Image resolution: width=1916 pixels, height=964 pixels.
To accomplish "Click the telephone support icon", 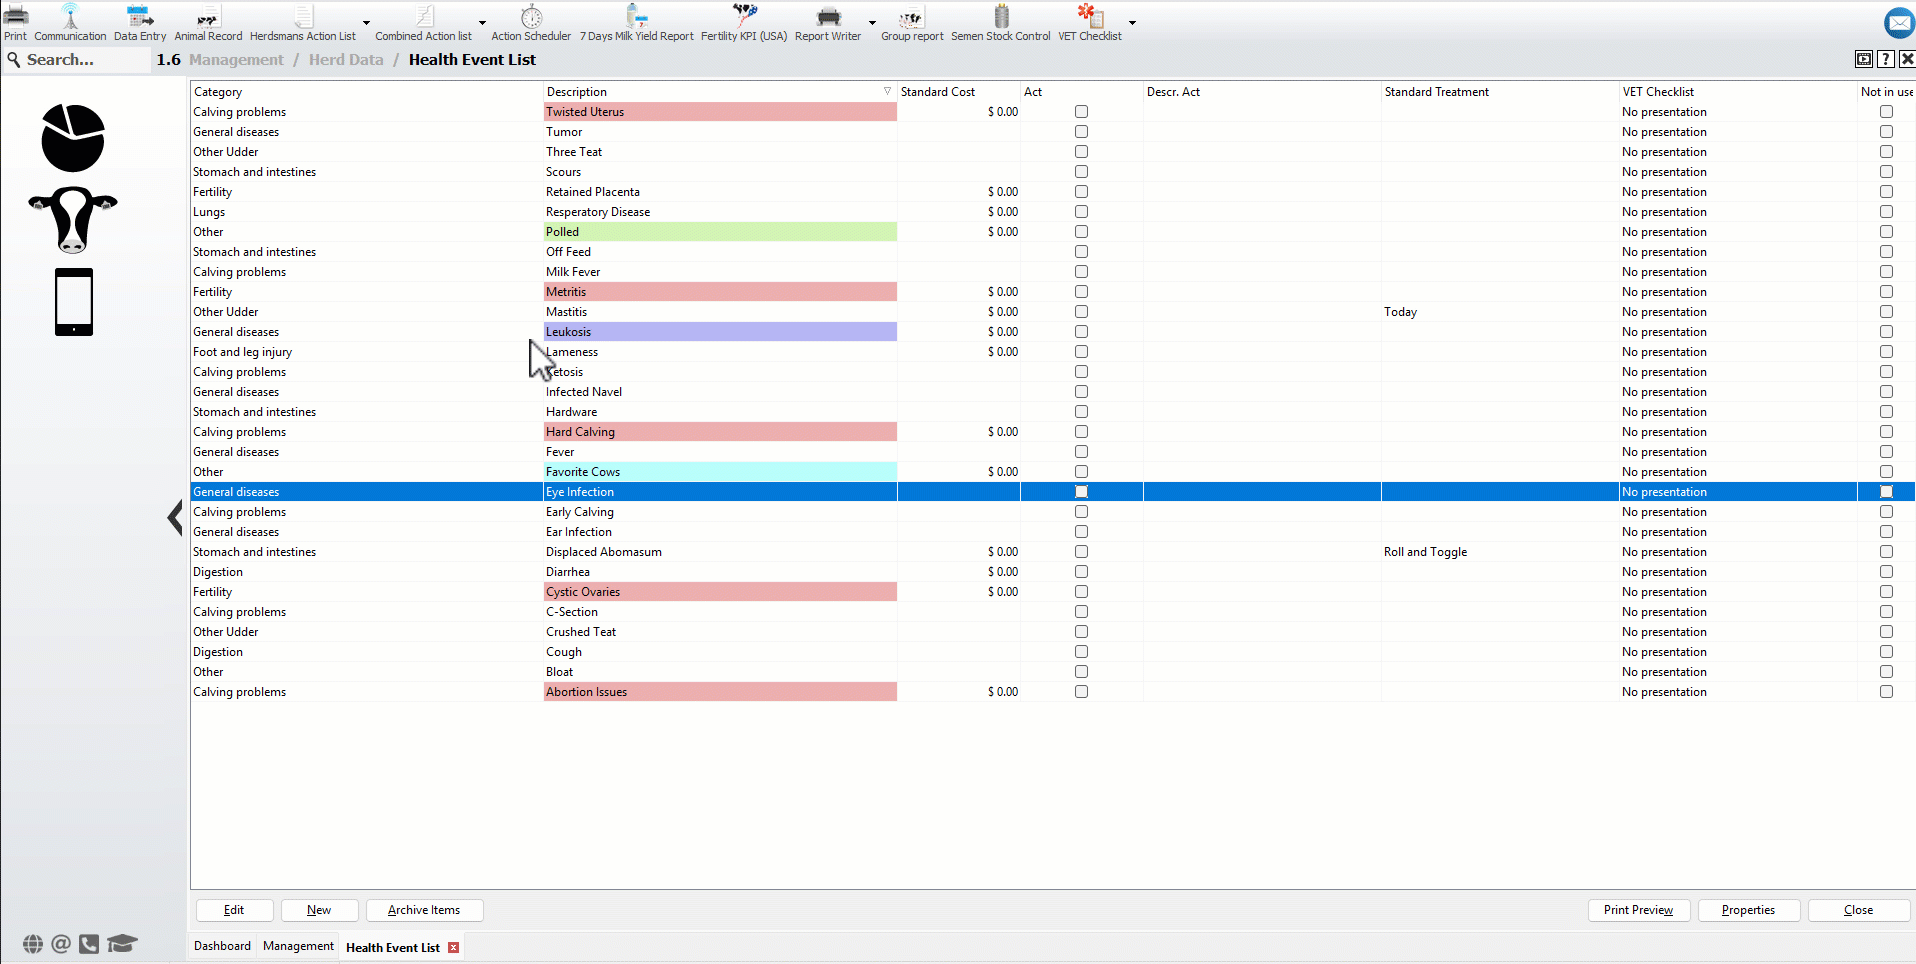I will (x=89, y=943).
